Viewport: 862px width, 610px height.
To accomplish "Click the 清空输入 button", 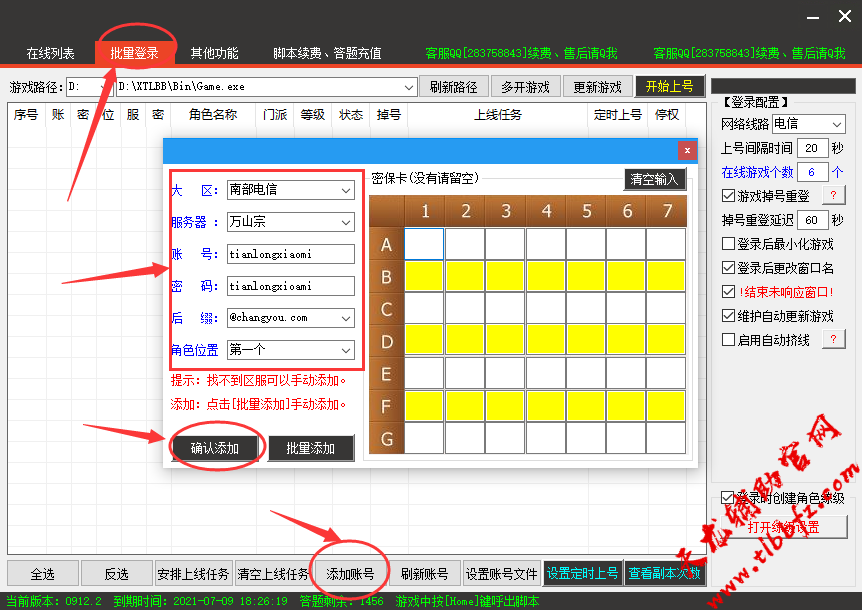I will tap(654, 179).
